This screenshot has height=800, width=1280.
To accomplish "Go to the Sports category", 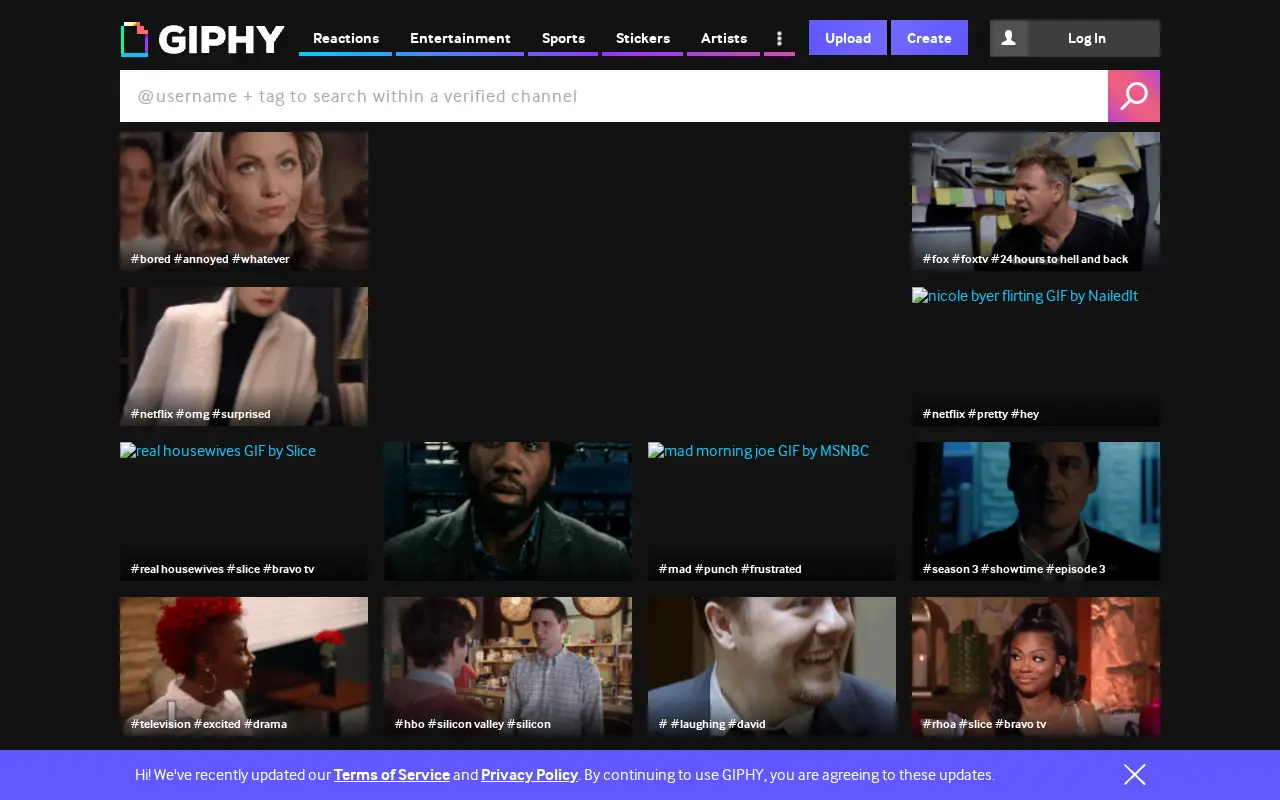I will (563, 38).
